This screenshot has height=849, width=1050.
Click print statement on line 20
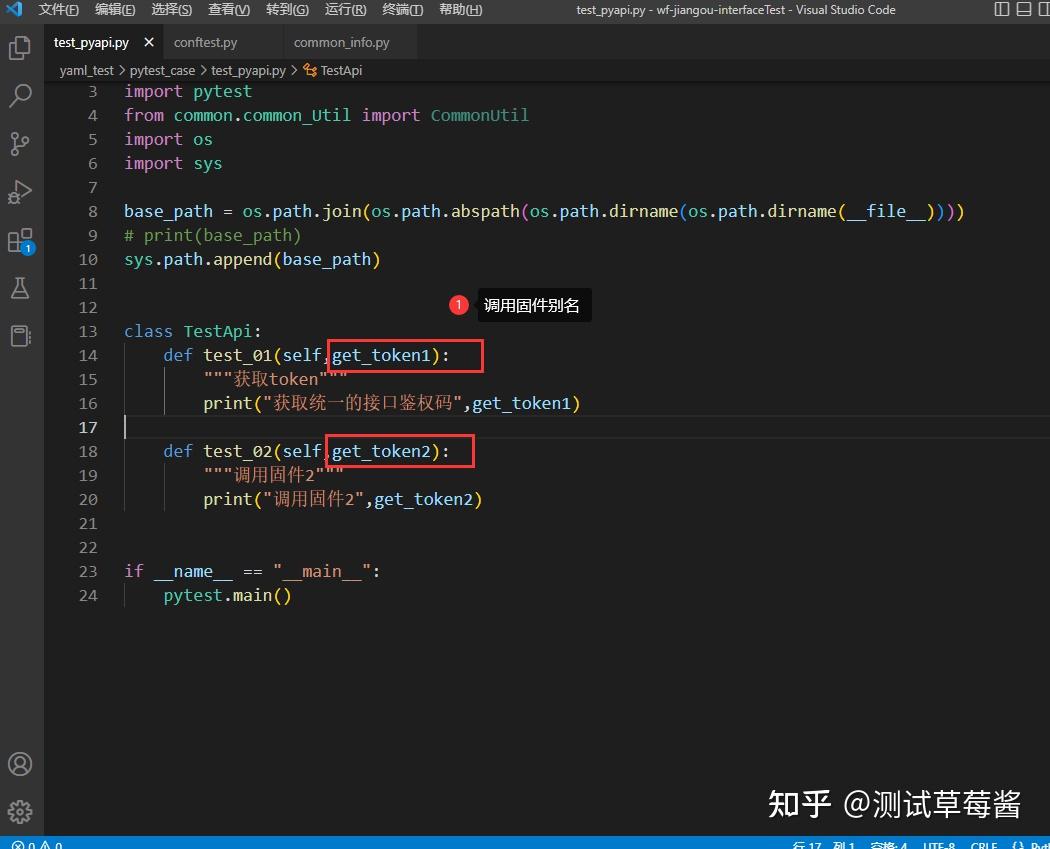pos(343,499)
